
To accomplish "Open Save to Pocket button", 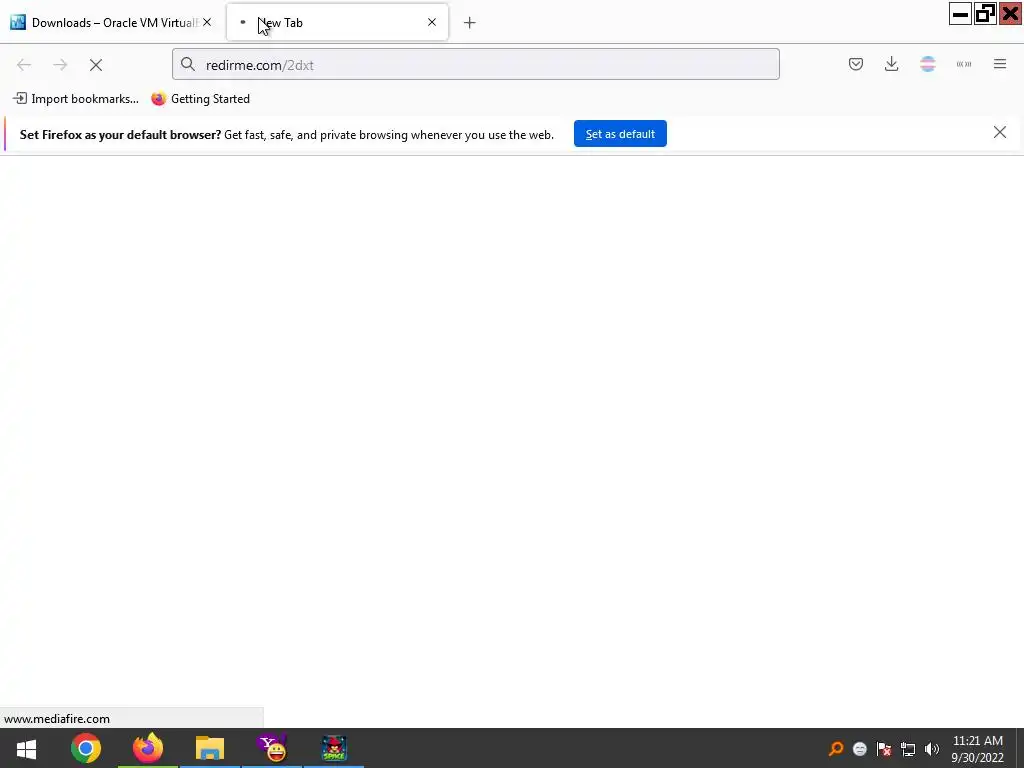I will [856, 64].
